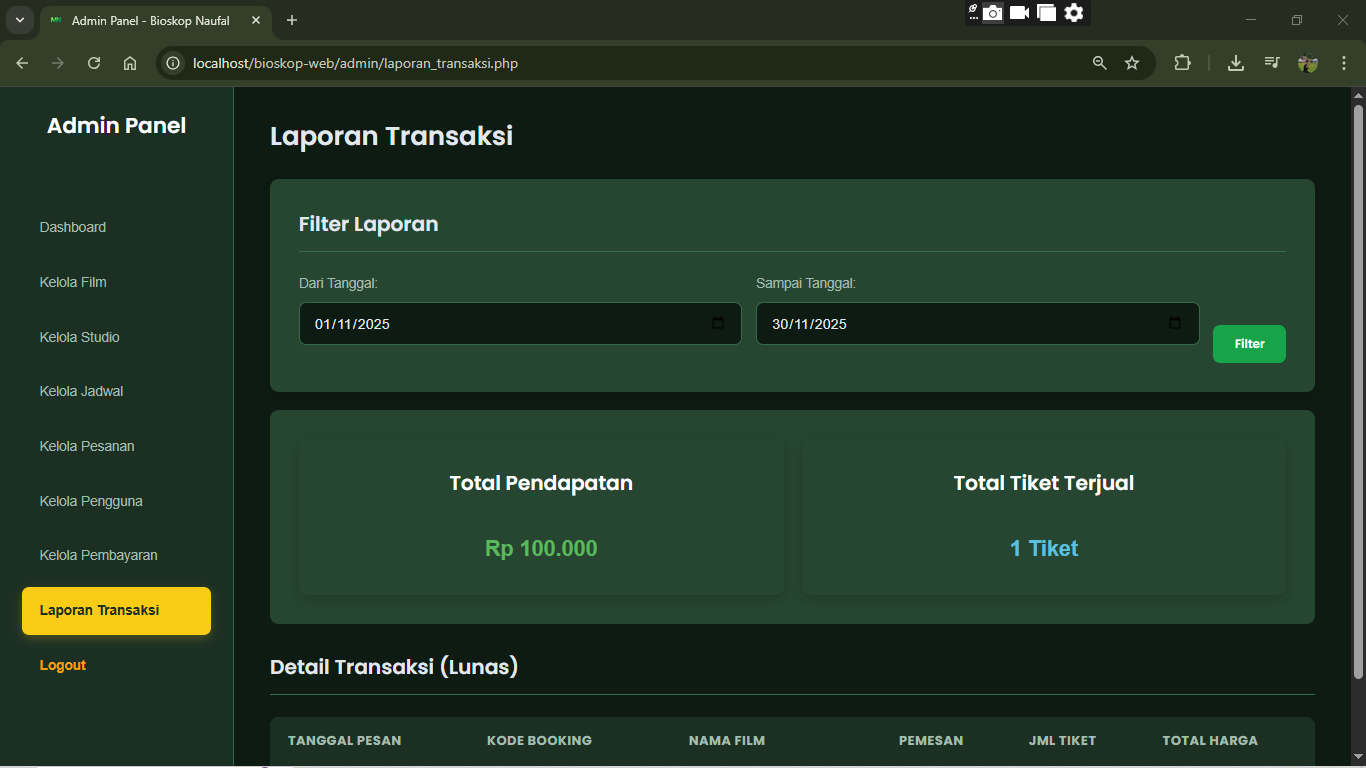Click the browser reload icon
Screen dimensions: 1366x768
(x=94, y=63)
